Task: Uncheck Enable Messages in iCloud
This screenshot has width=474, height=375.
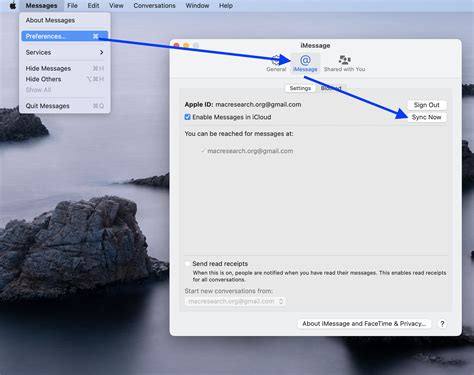Action: [187, 117]
